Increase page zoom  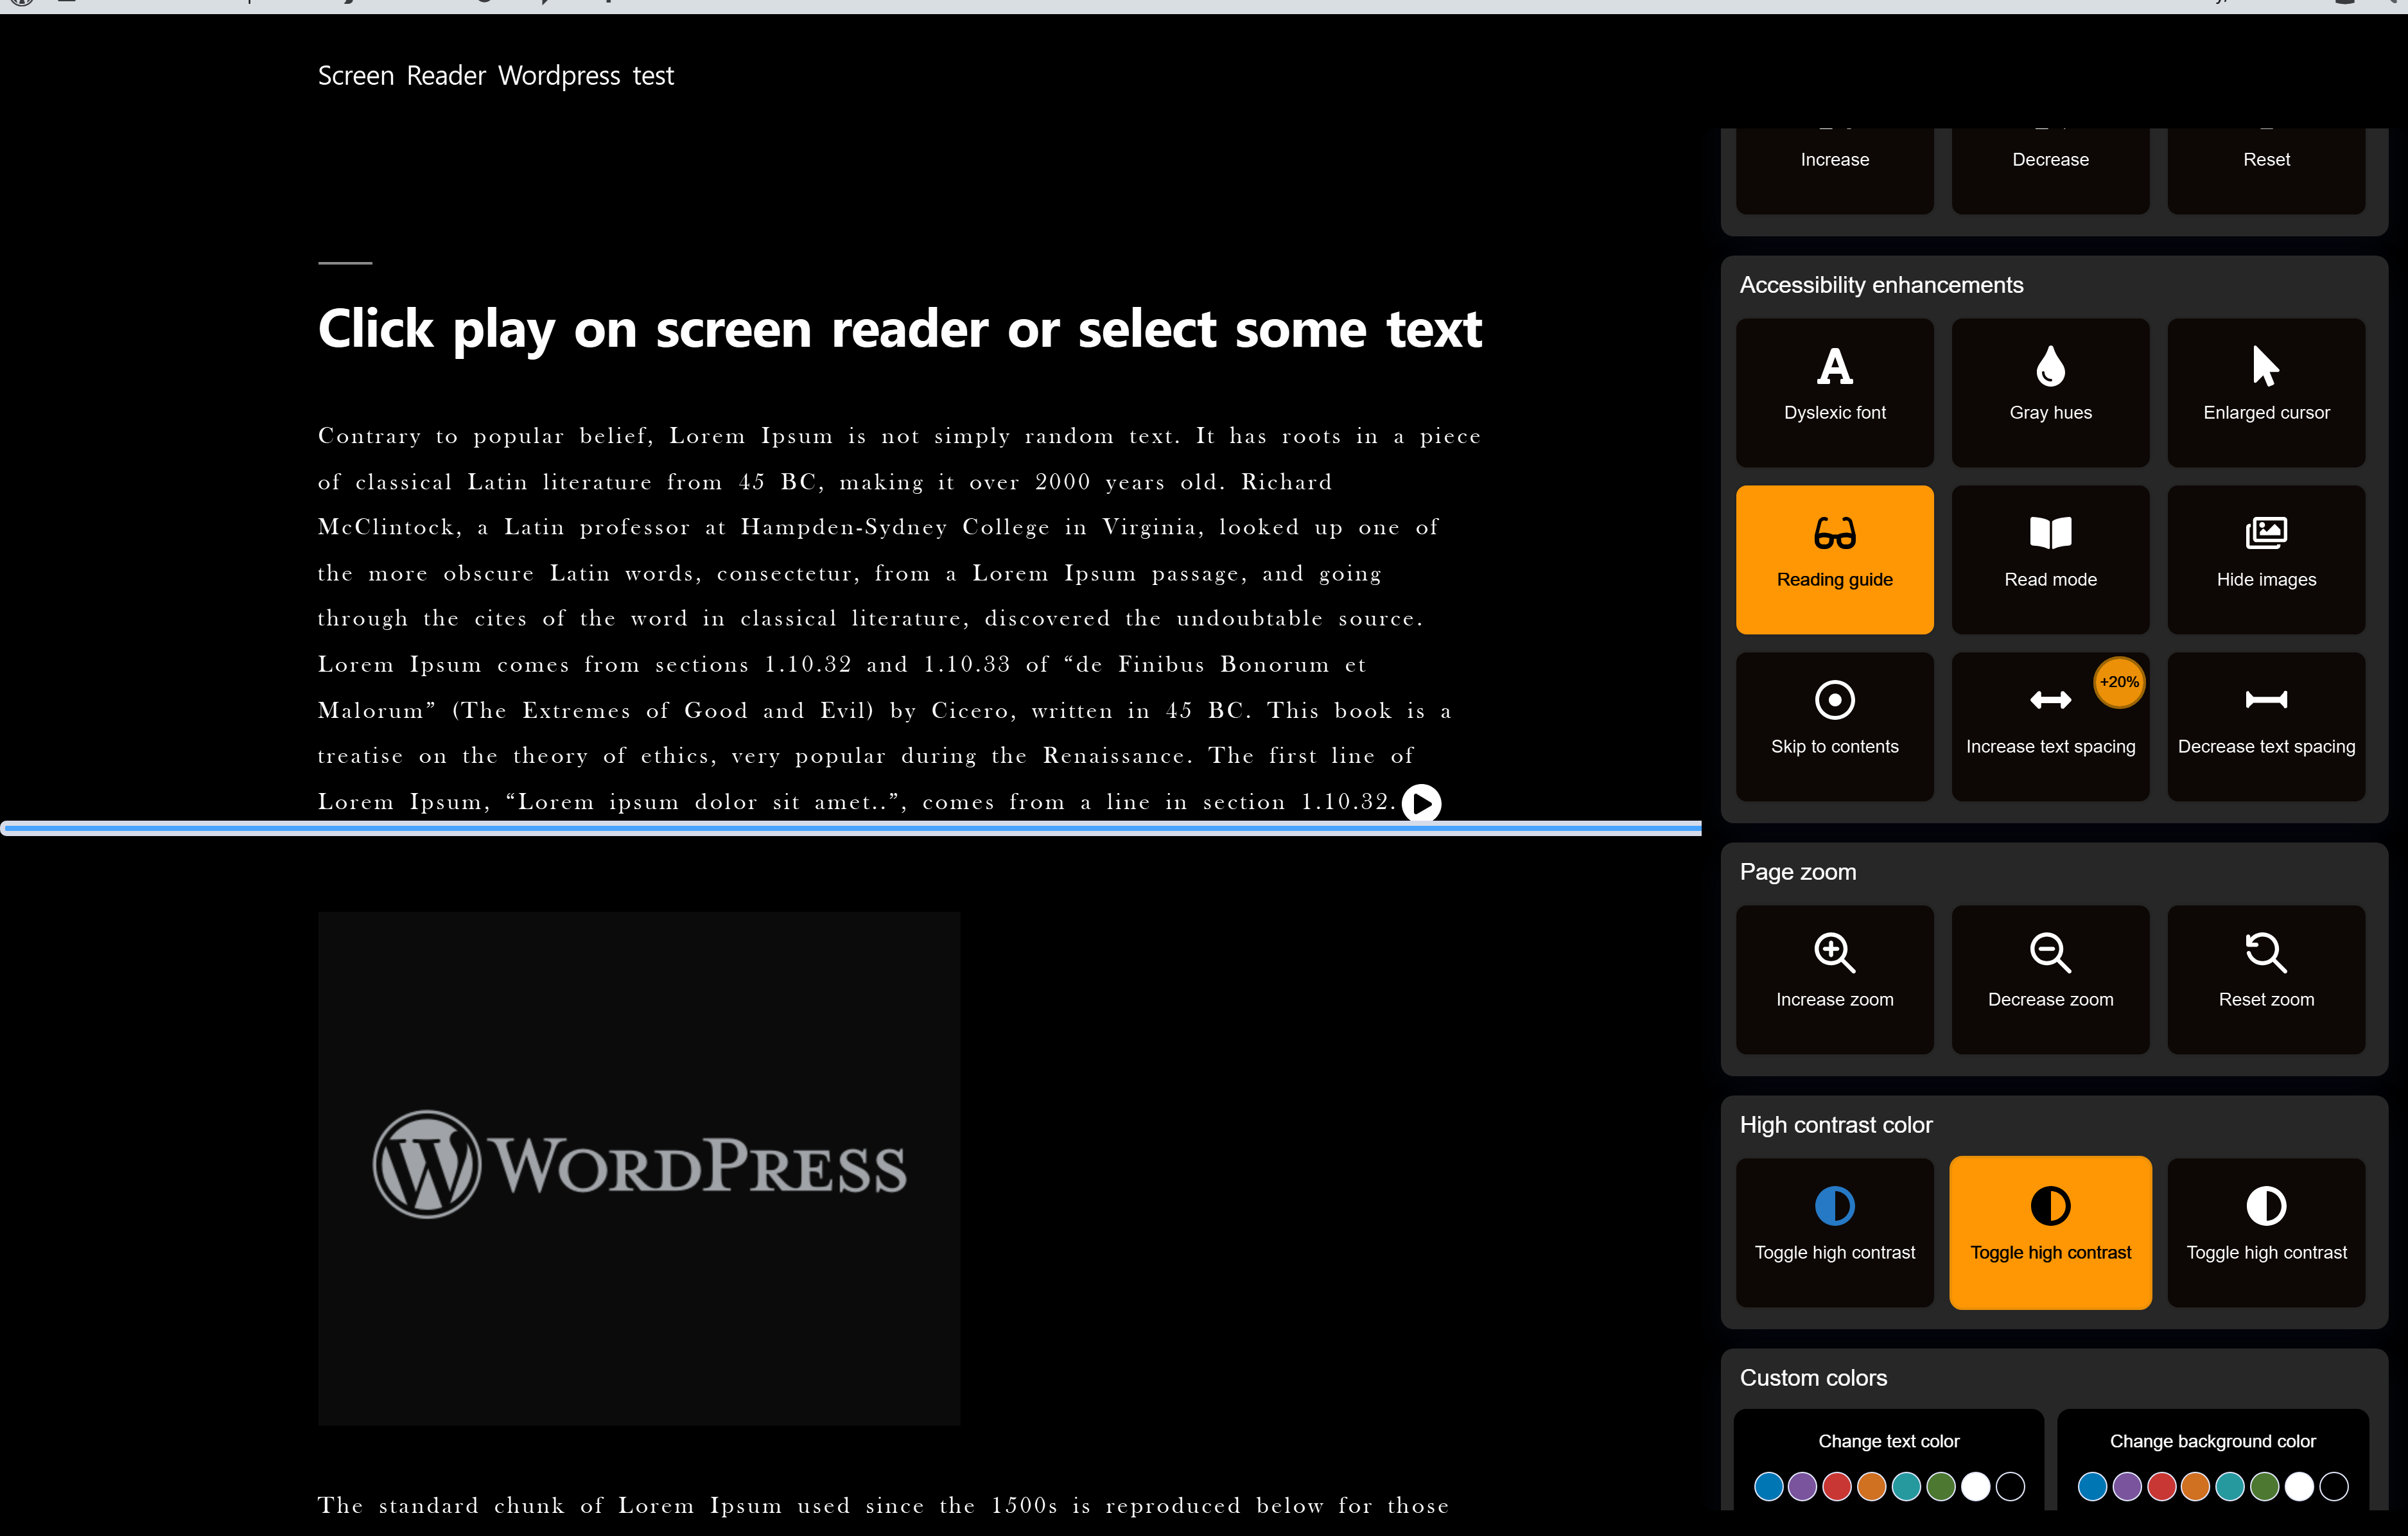click(x=1834, y=978)
